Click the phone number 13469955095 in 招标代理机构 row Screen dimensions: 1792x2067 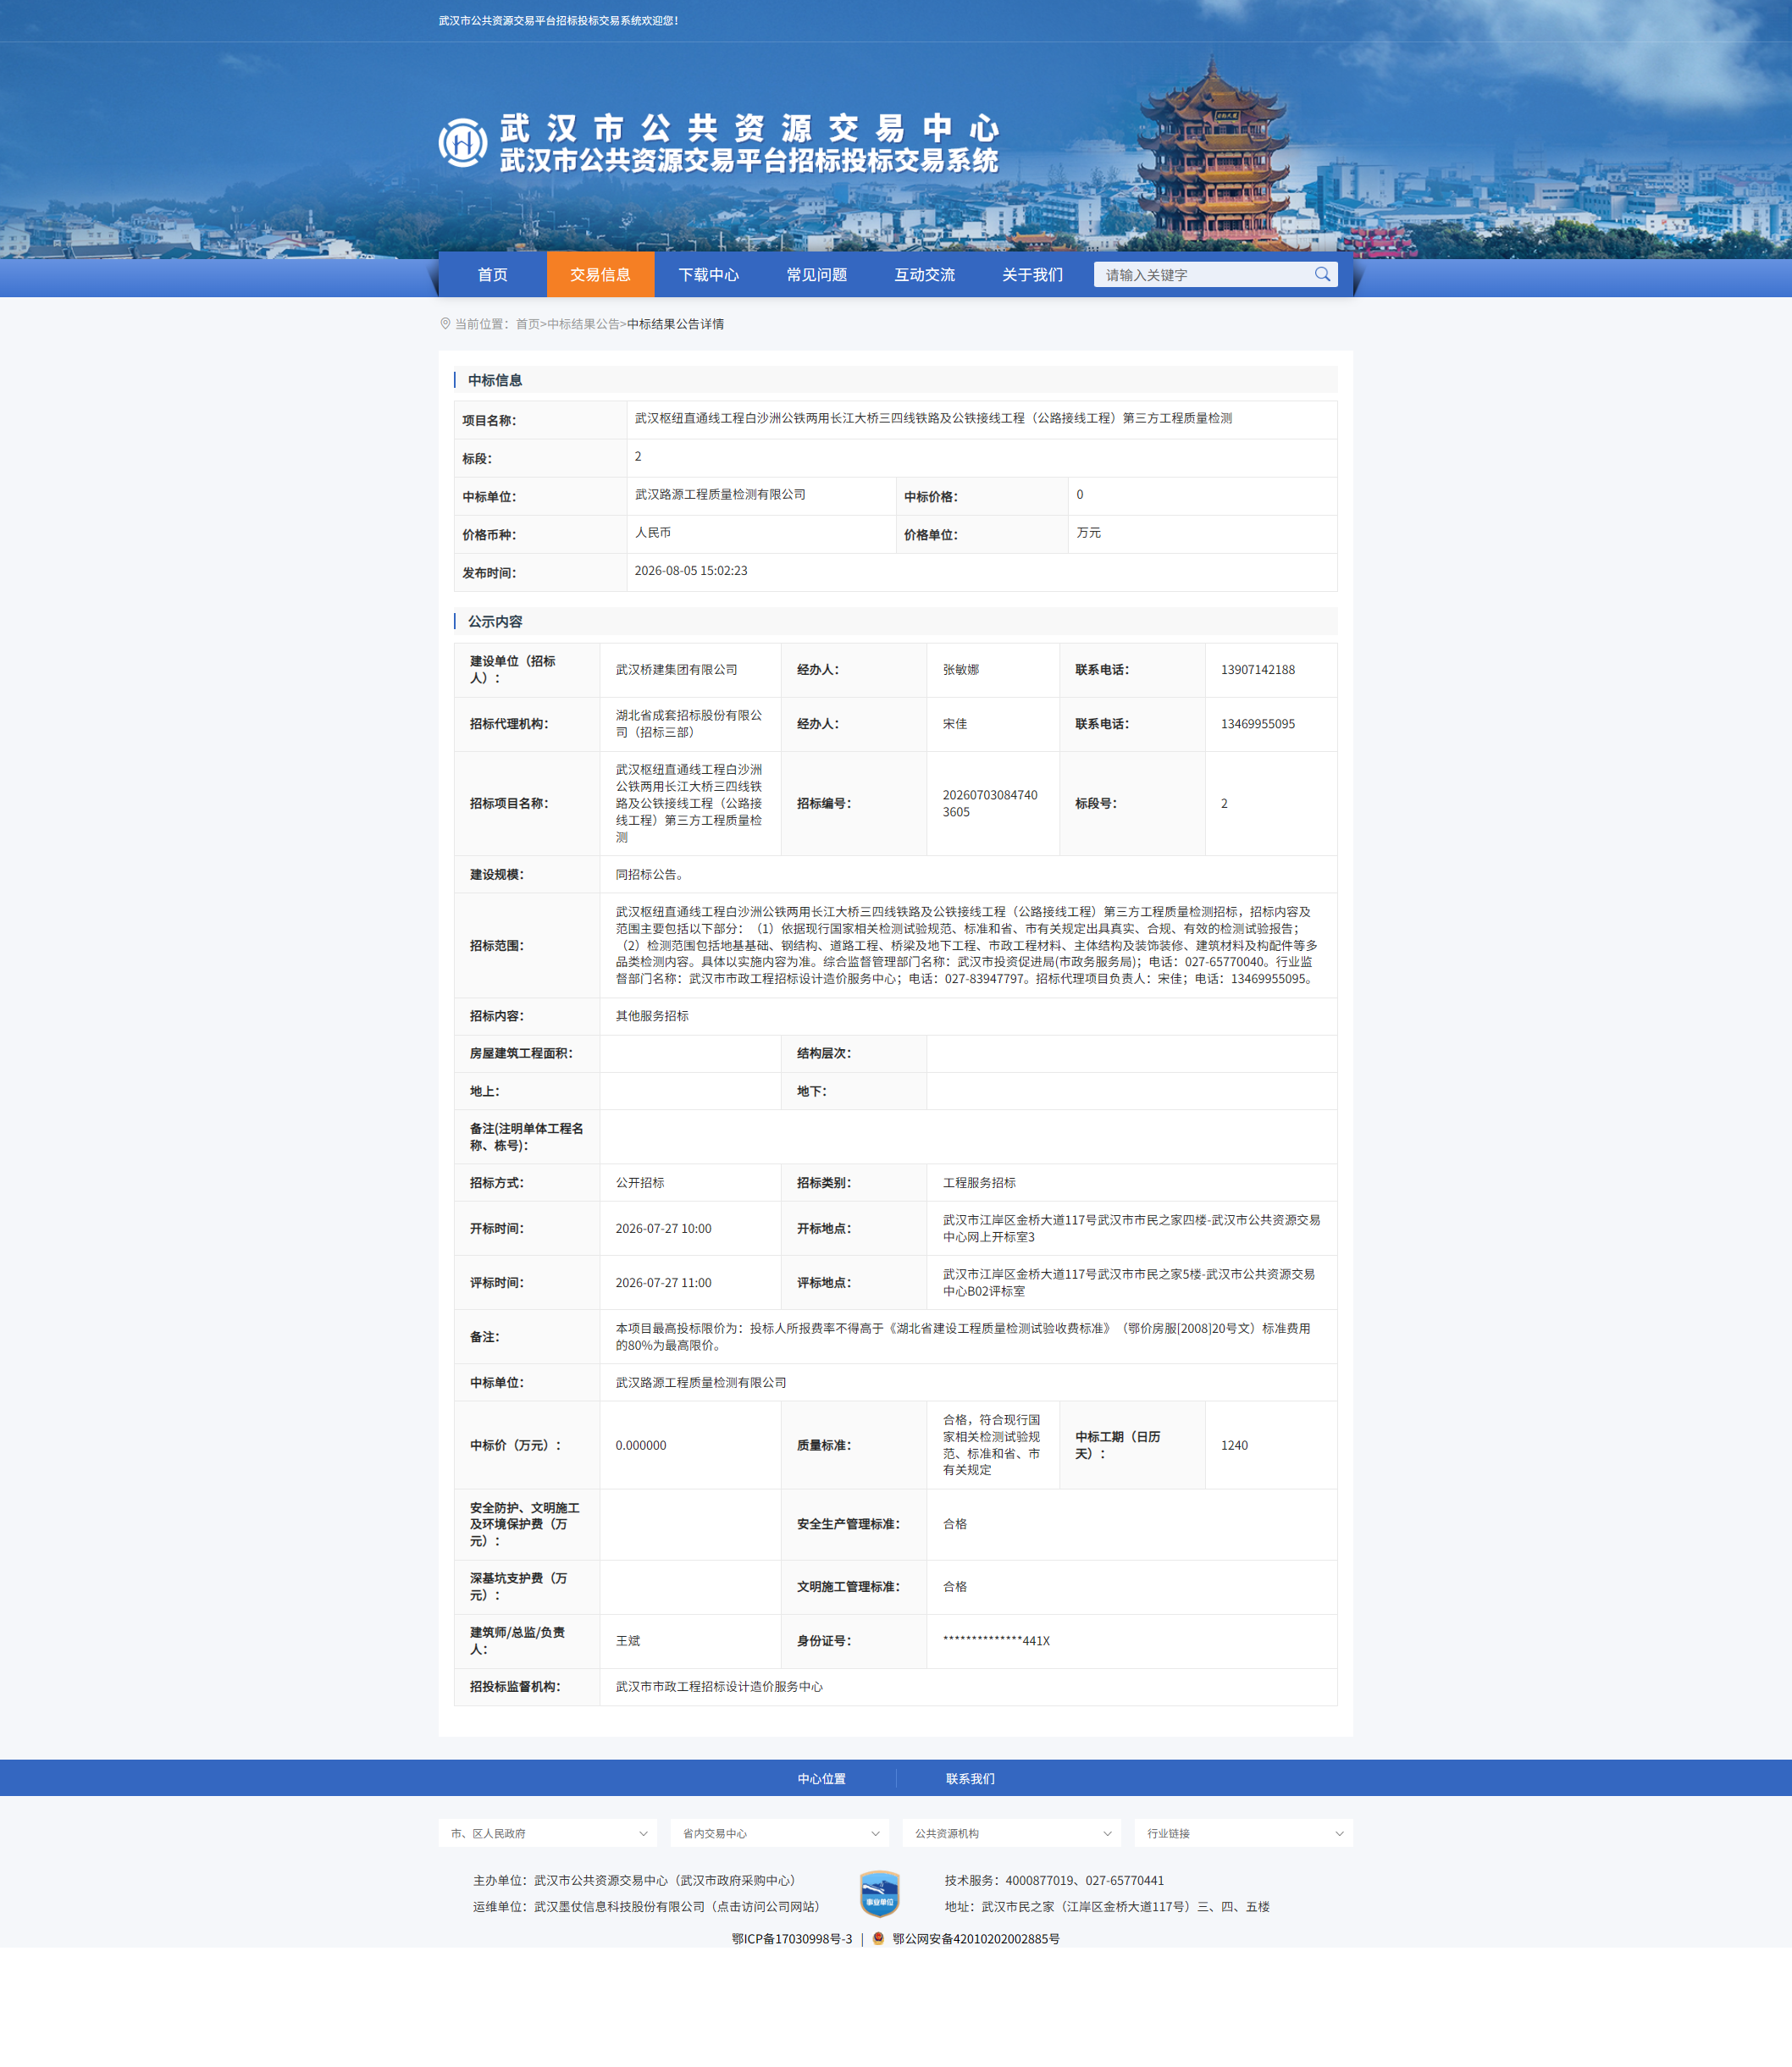coord(1257,723)
